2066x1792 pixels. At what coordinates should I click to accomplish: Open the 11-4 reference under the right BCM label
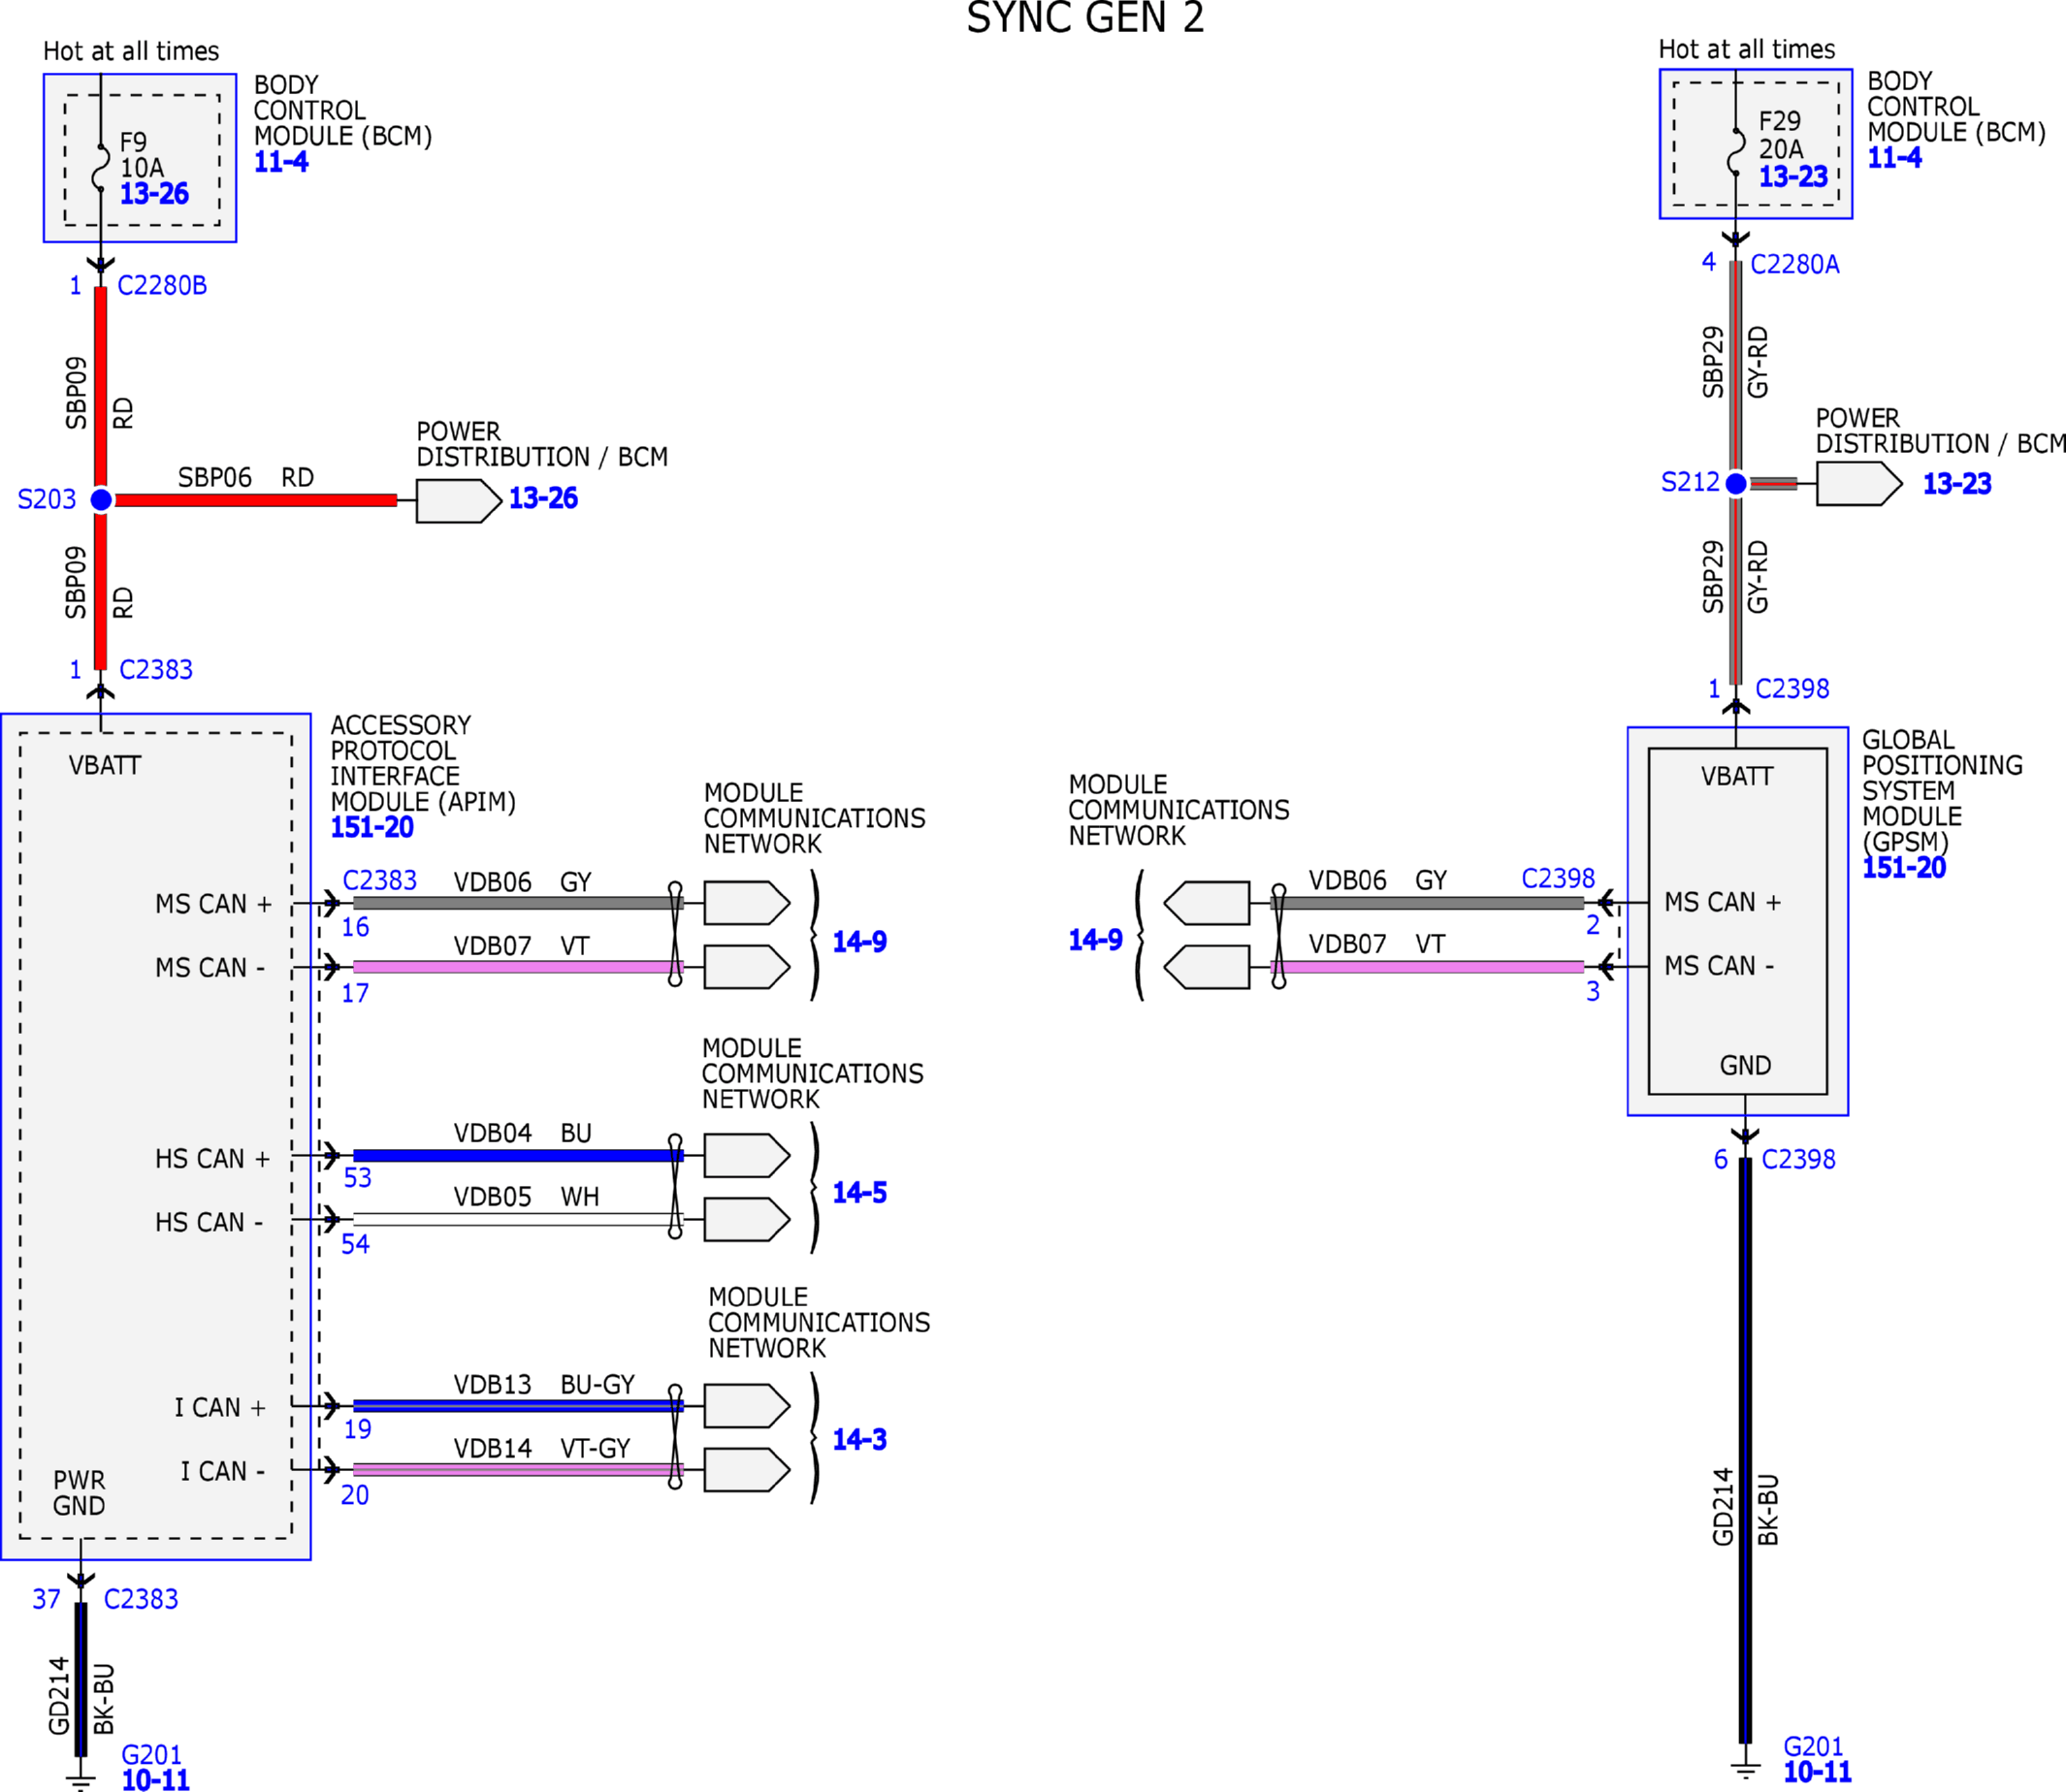[x=1895, y=158]
